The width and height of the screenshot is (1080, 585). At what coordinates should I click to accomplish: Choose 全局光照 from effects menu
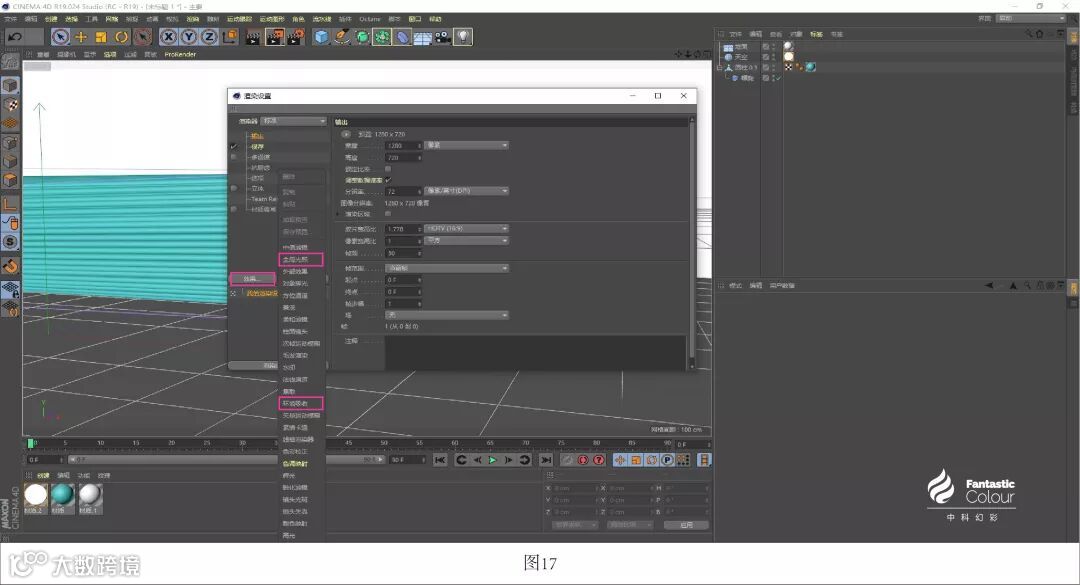[x=301, y=260]
